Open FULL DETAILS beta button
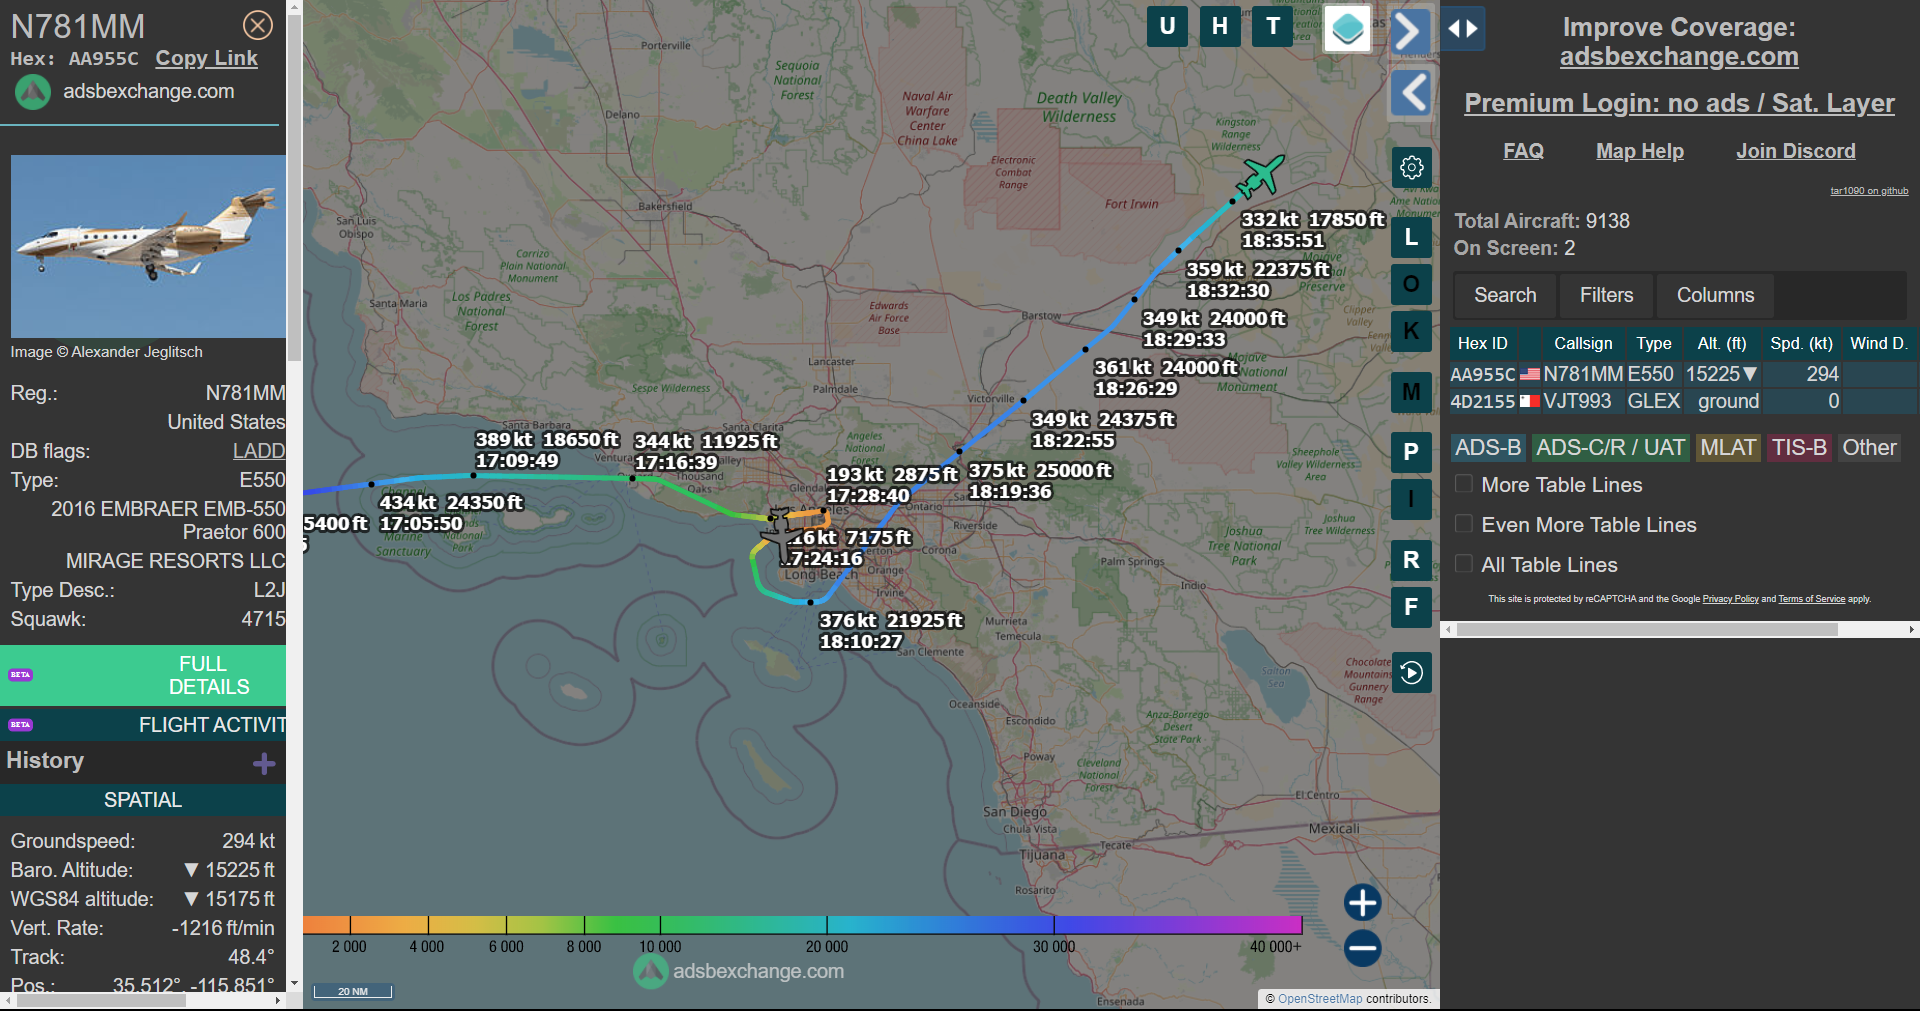The height and width of the screenshot is (1011, 1920). point(143,675)
